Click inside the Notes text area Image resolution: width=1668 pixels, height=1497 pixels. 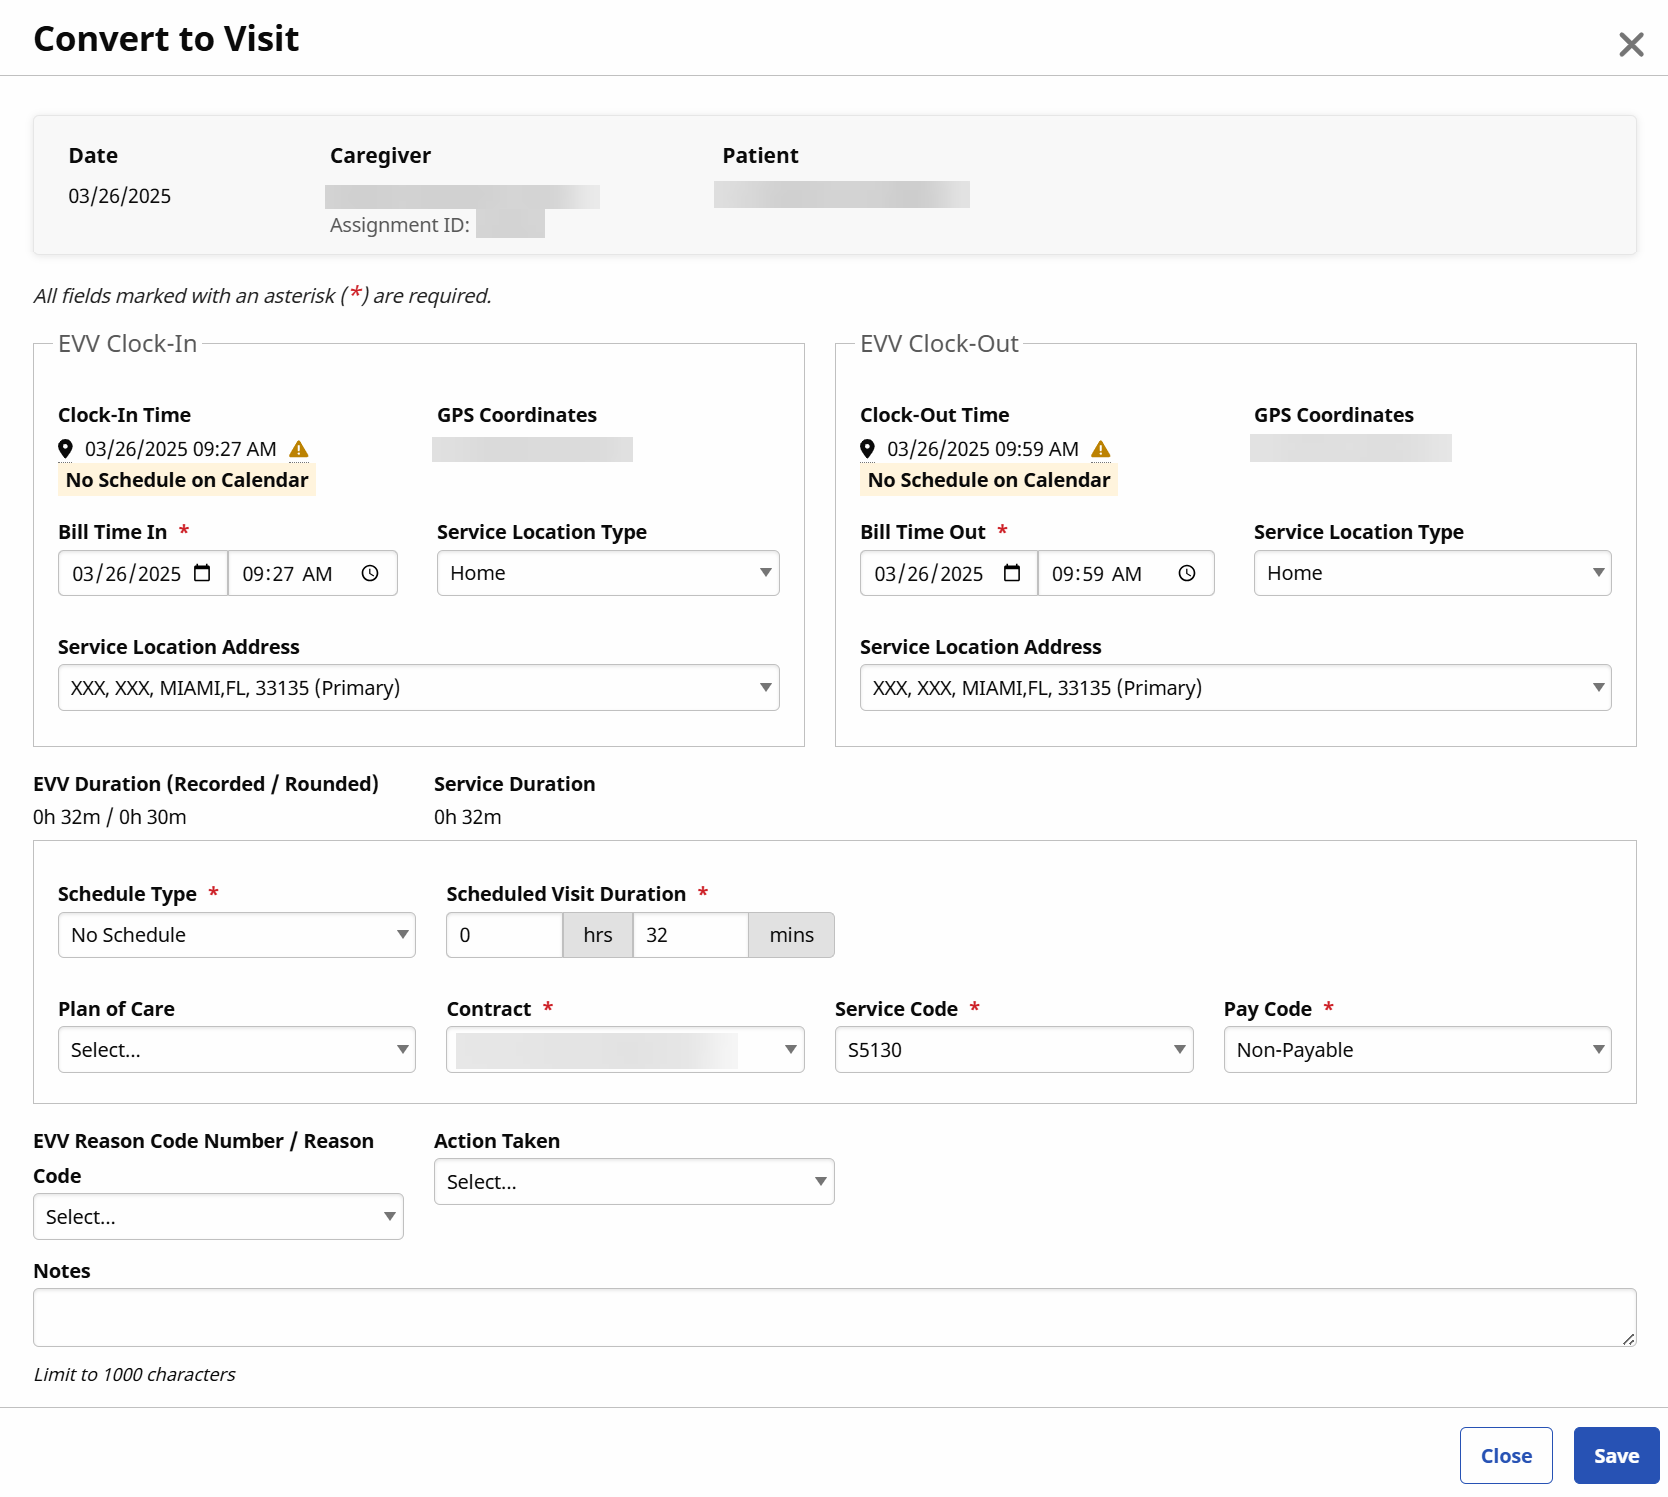click(835, 1317)
